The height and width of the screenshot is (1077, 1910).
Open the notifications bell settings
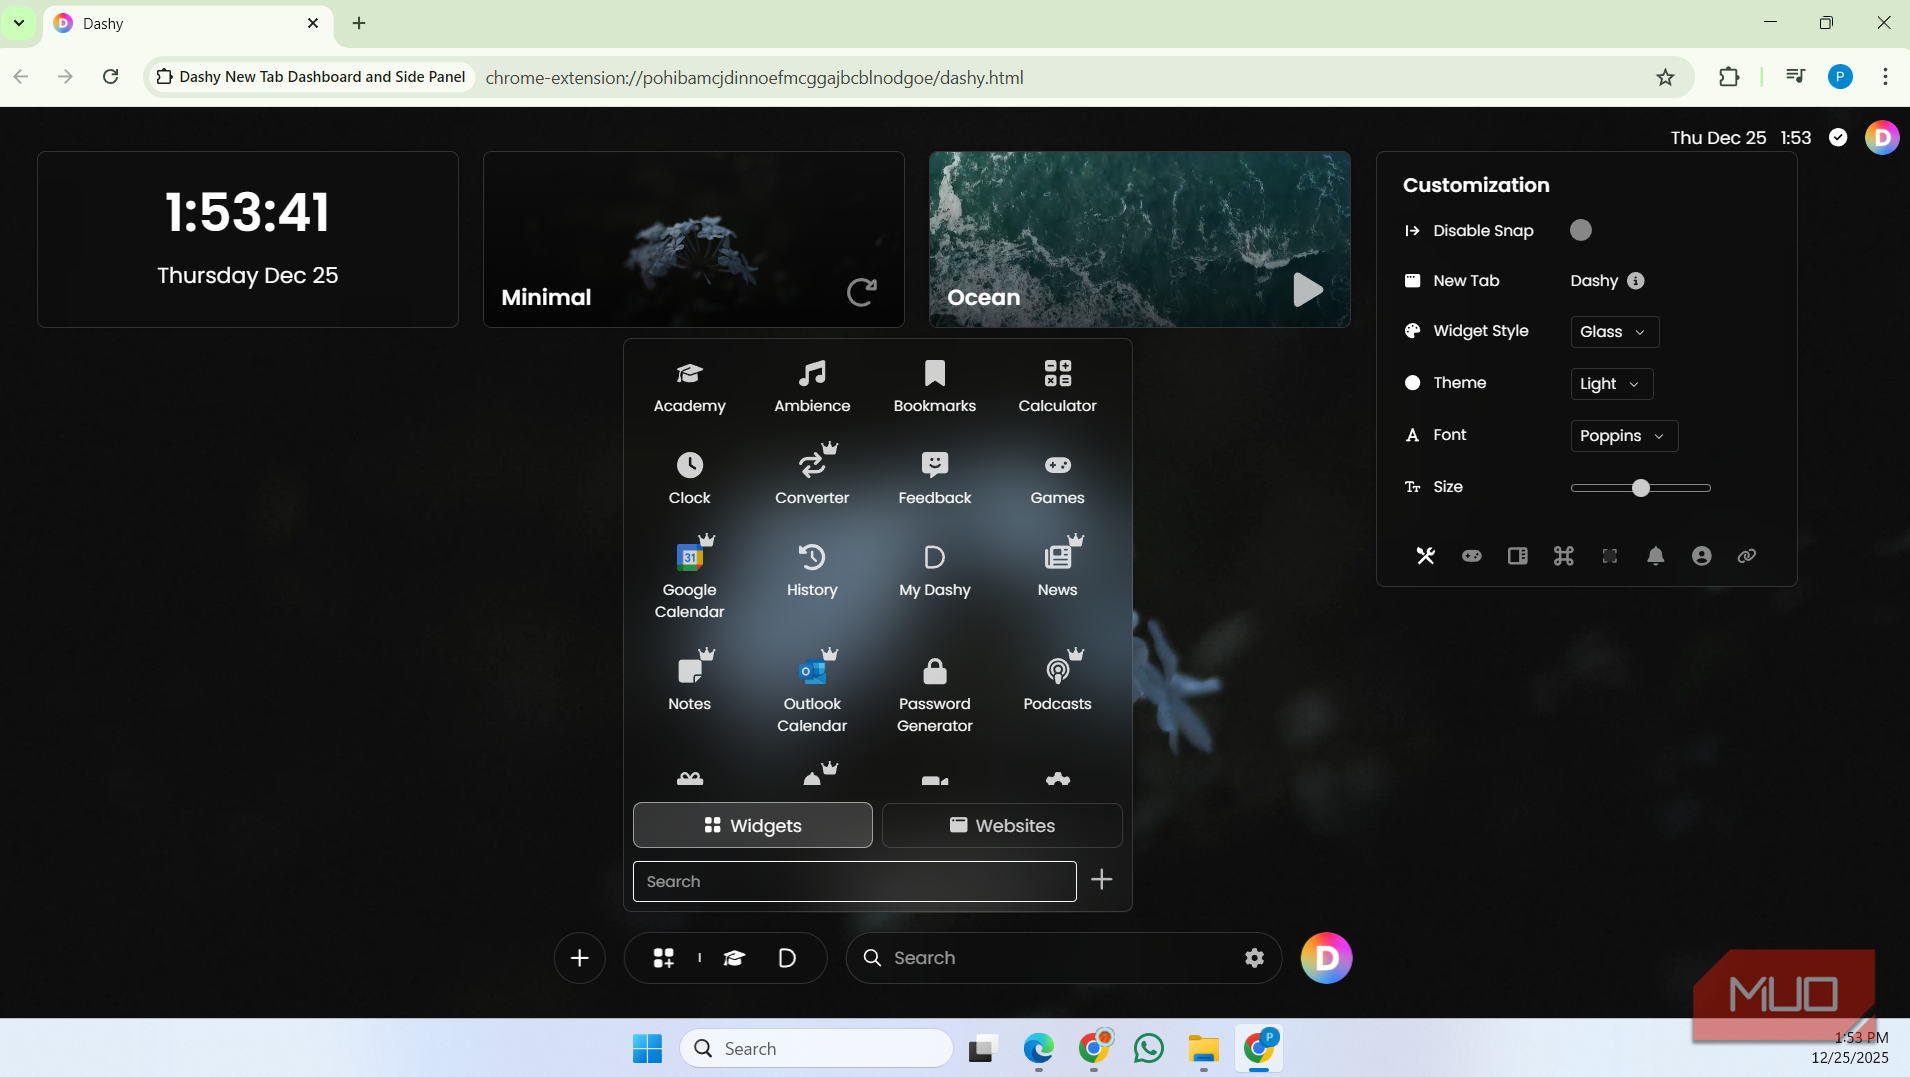pyautogui.click(x=1655, y=556)
